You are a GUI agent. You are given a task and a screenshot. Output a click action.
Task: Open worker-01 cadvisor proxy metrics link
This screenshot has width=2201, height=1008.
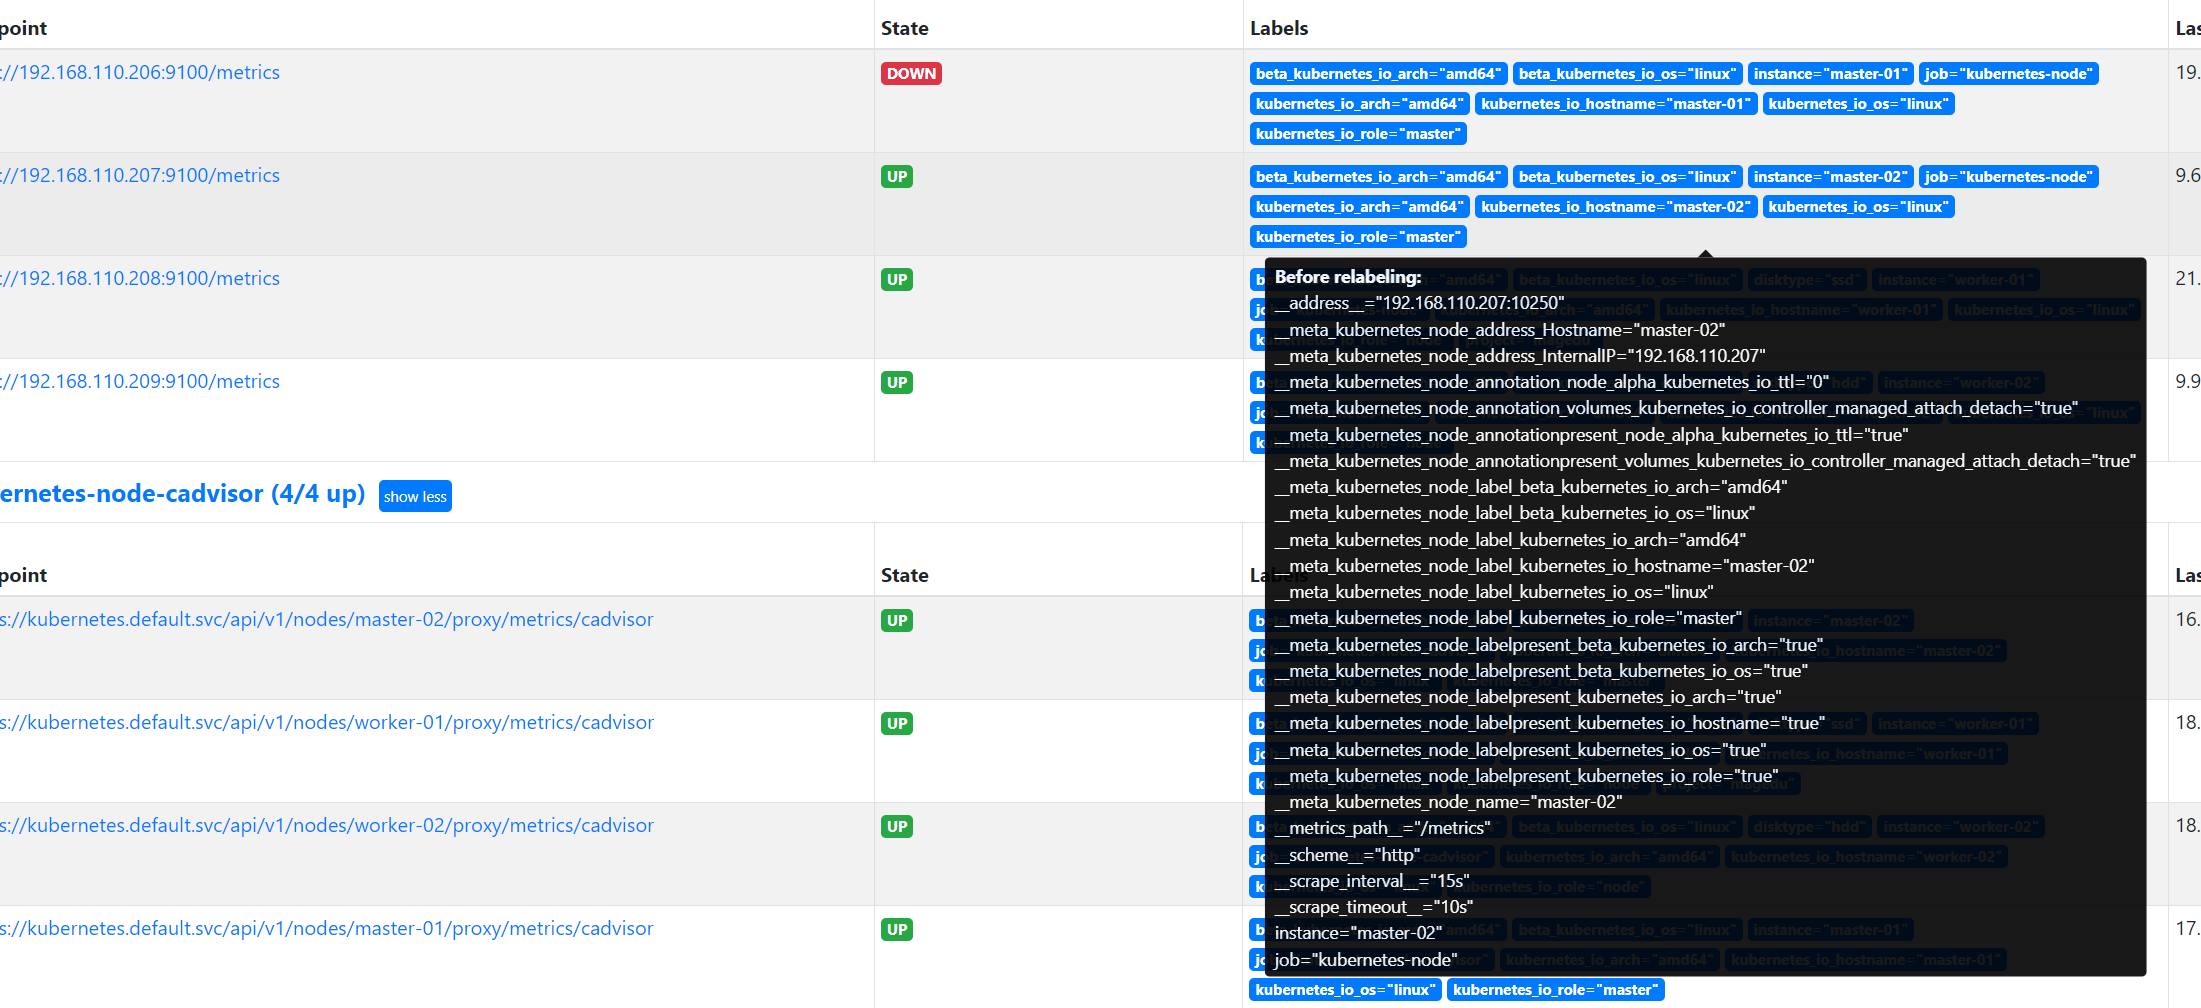point(327,723)
